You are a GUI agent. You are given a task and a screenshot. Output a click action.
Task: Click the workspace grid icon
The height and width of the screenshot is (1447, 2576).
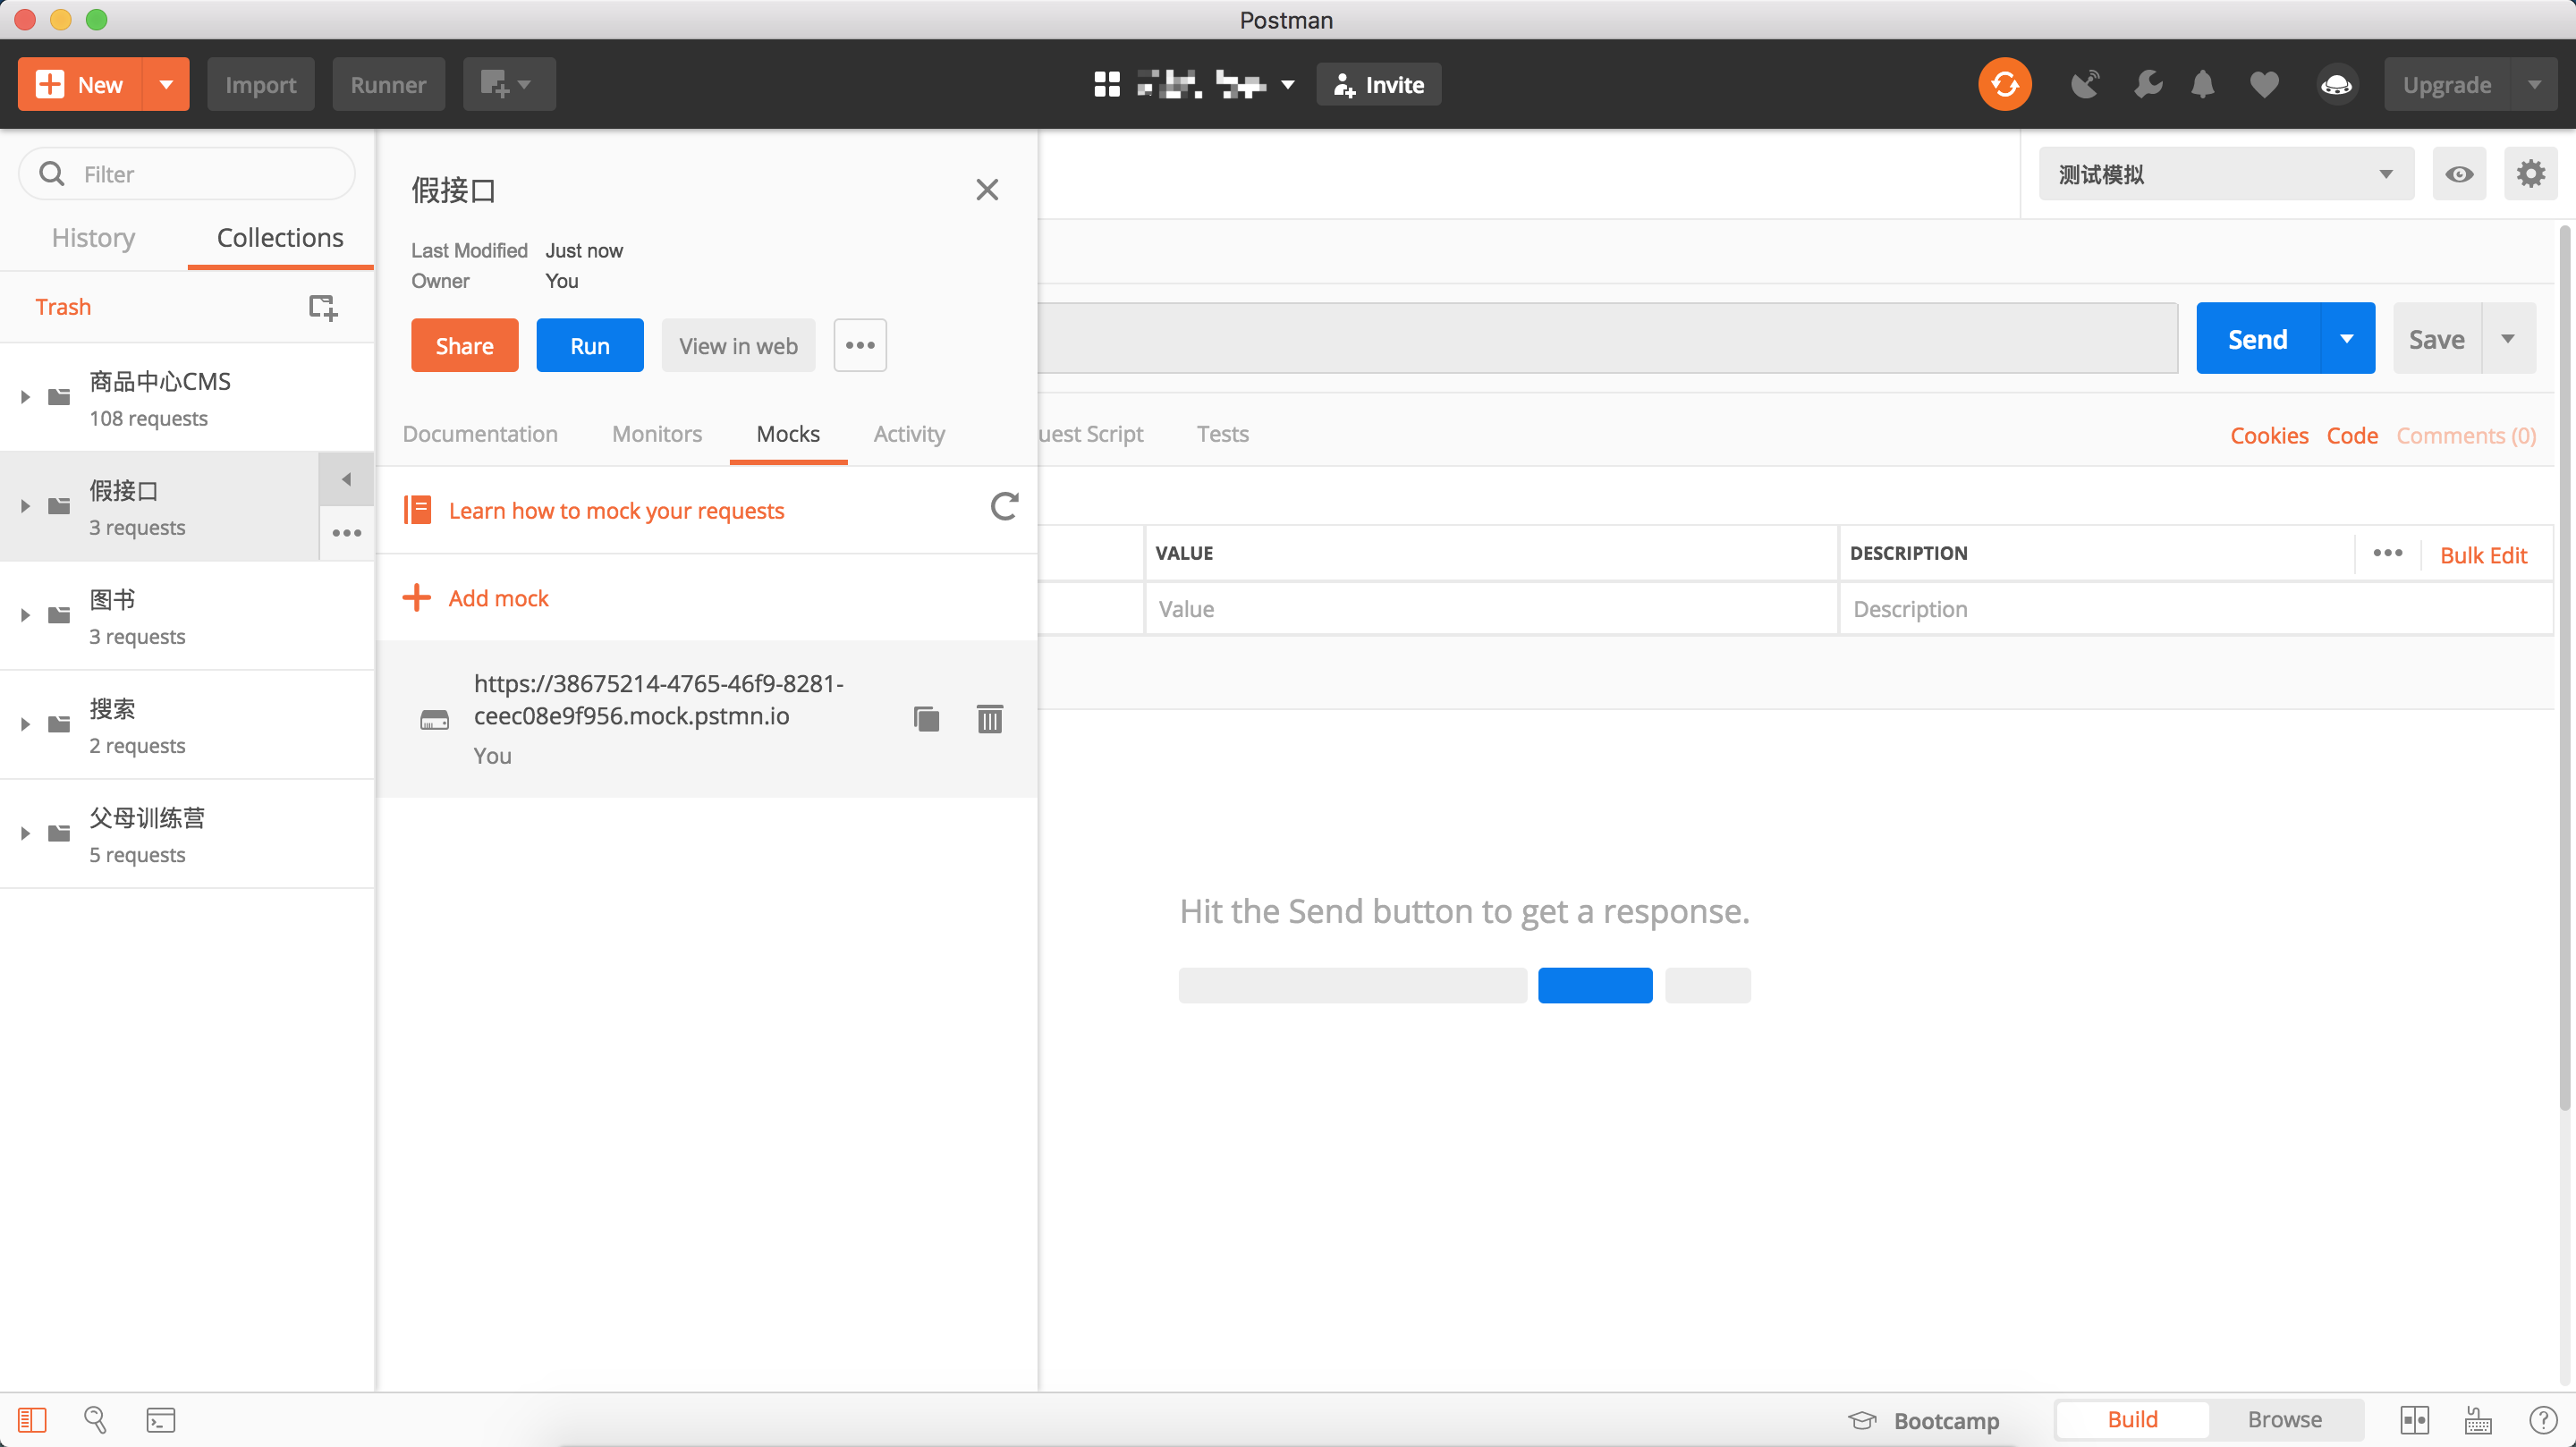(1106, 84)
